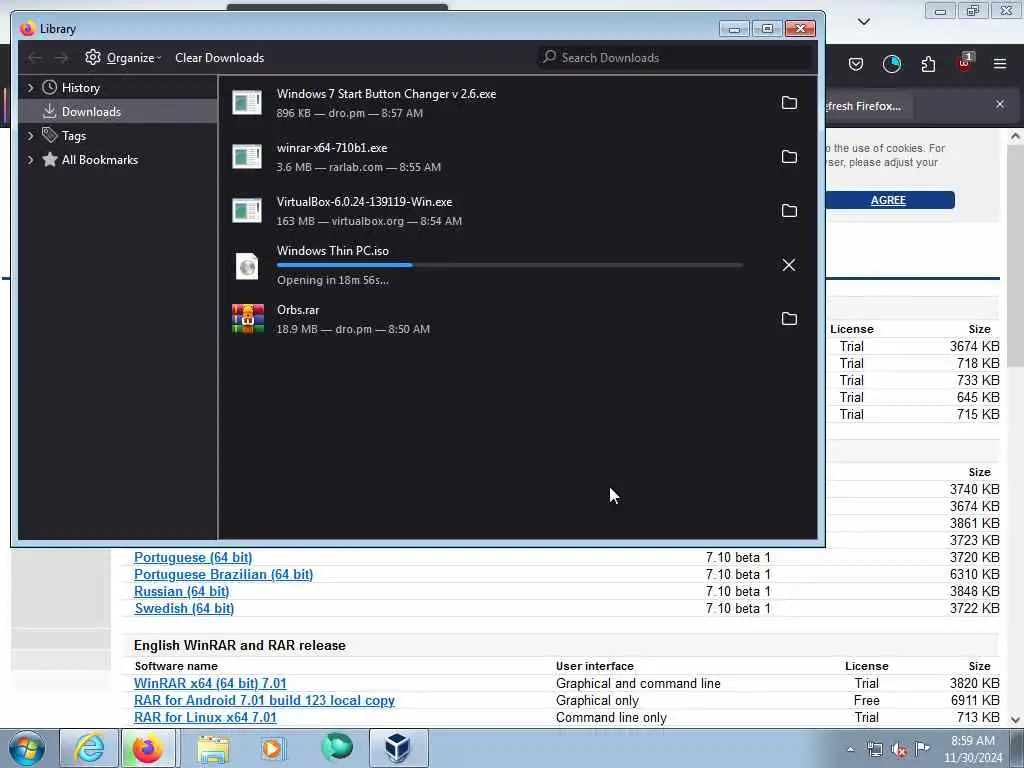Select Downloads in Library sidebar
This screenshot has width=1024, height=768.
(118, 112)
